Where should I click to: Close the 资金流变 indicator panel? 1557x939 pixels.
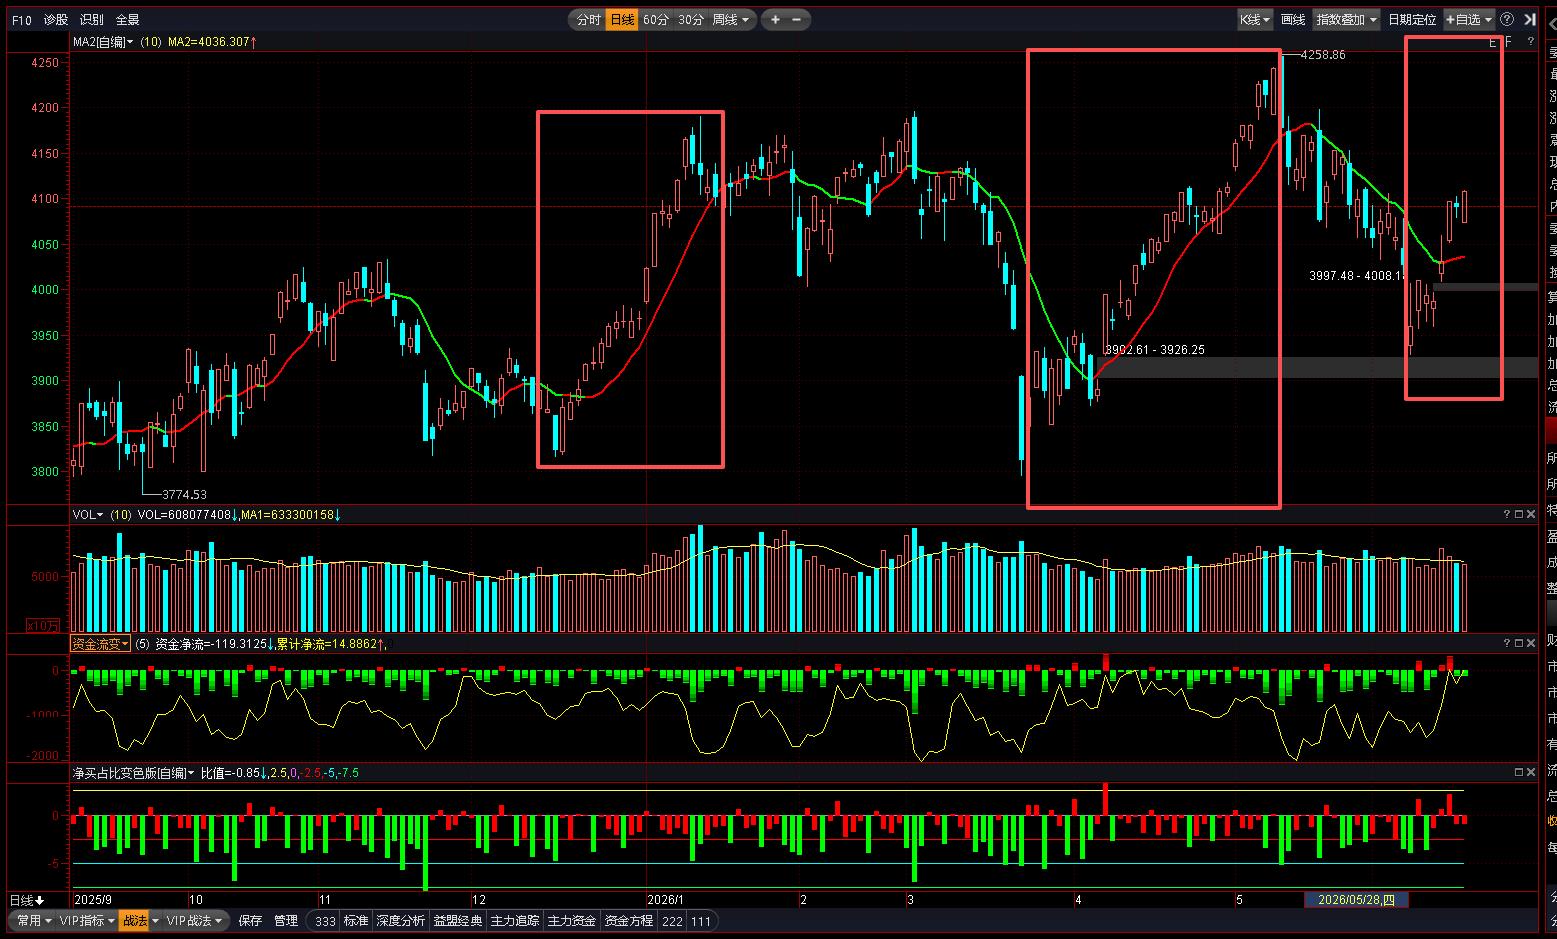pos(1531,643)
